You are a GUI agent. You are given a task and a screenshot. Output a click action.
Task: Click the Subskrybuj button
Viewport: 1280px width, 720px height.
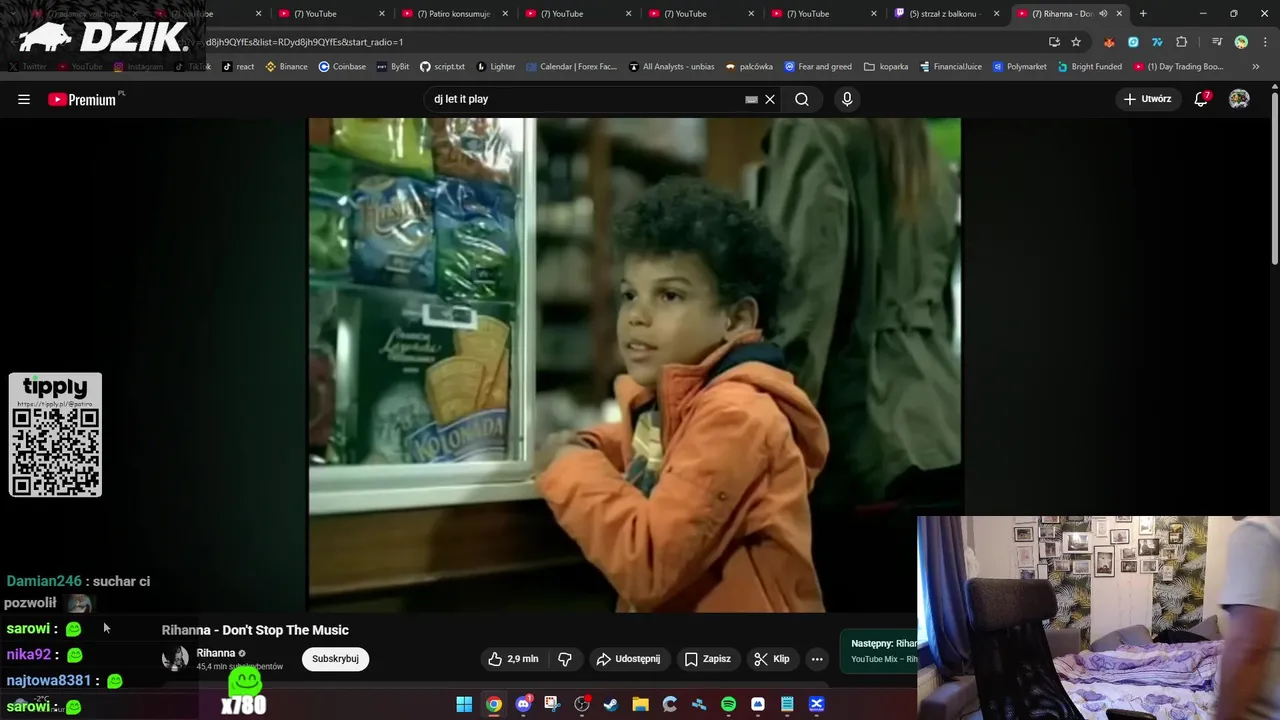tap(335, 659)
